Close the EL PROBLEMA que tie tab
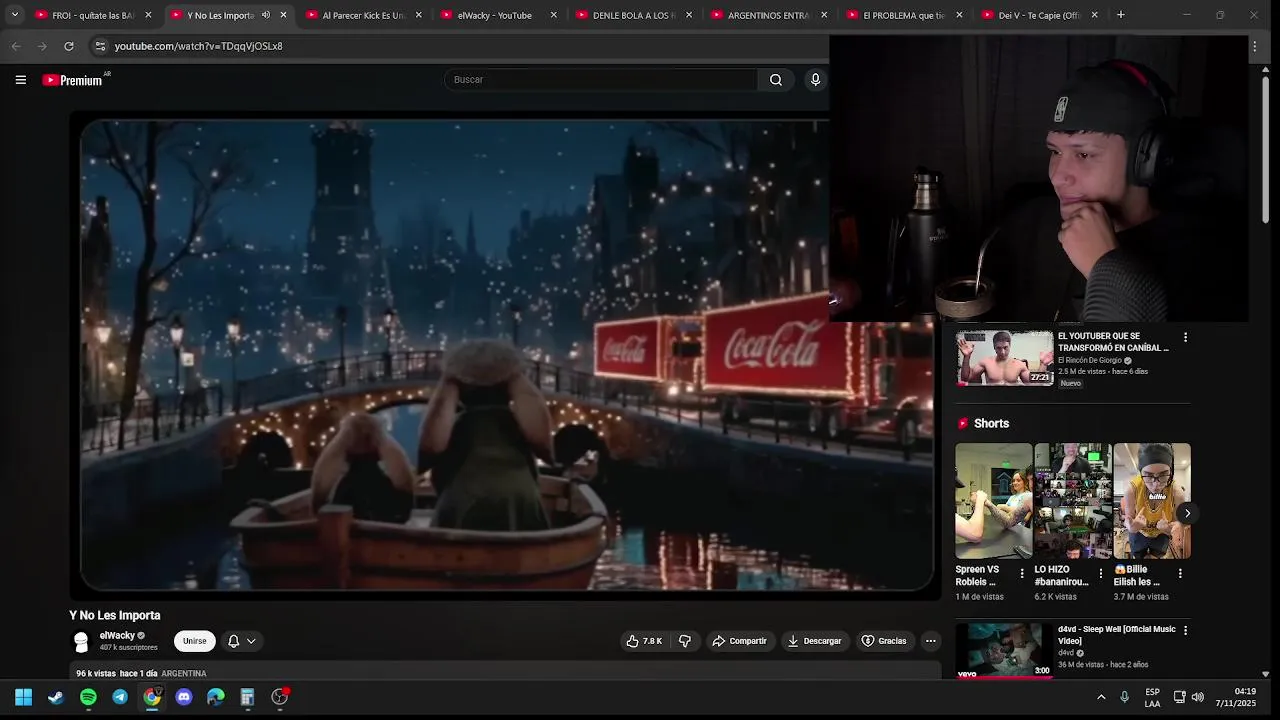 coord(959,15)
